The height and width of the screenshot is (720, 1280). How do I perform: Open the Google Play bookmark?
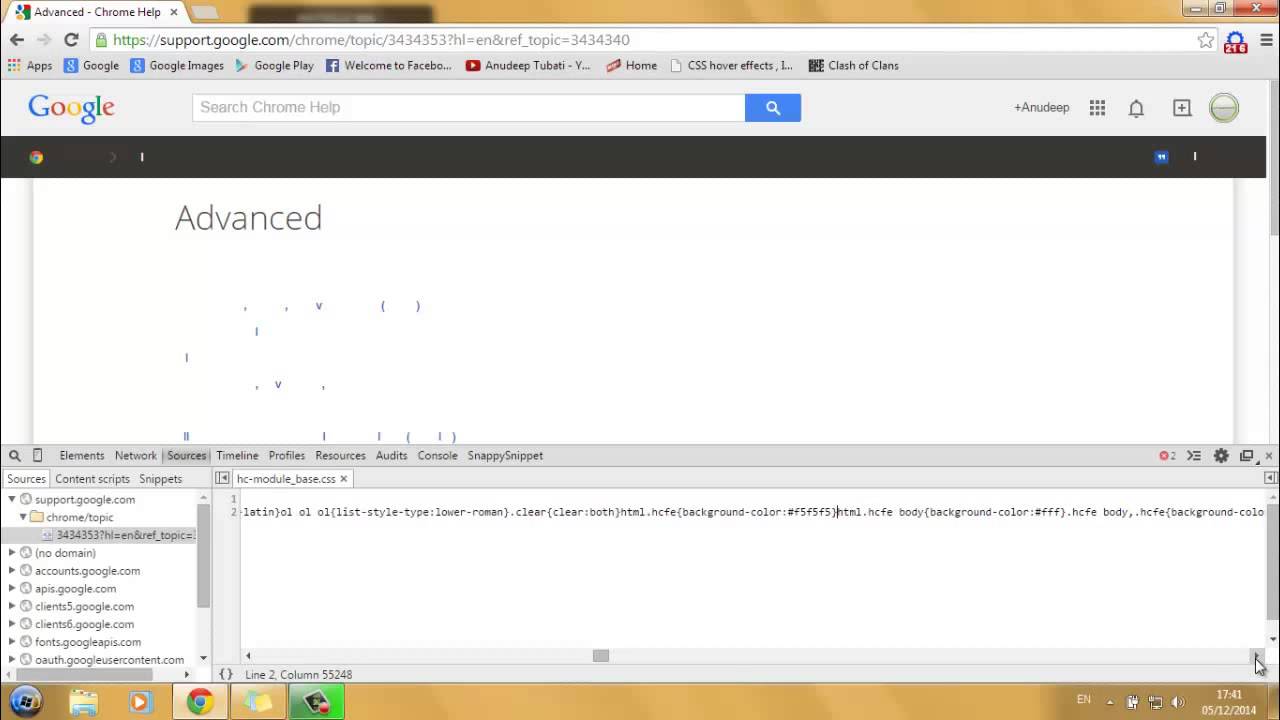(274, 66)
